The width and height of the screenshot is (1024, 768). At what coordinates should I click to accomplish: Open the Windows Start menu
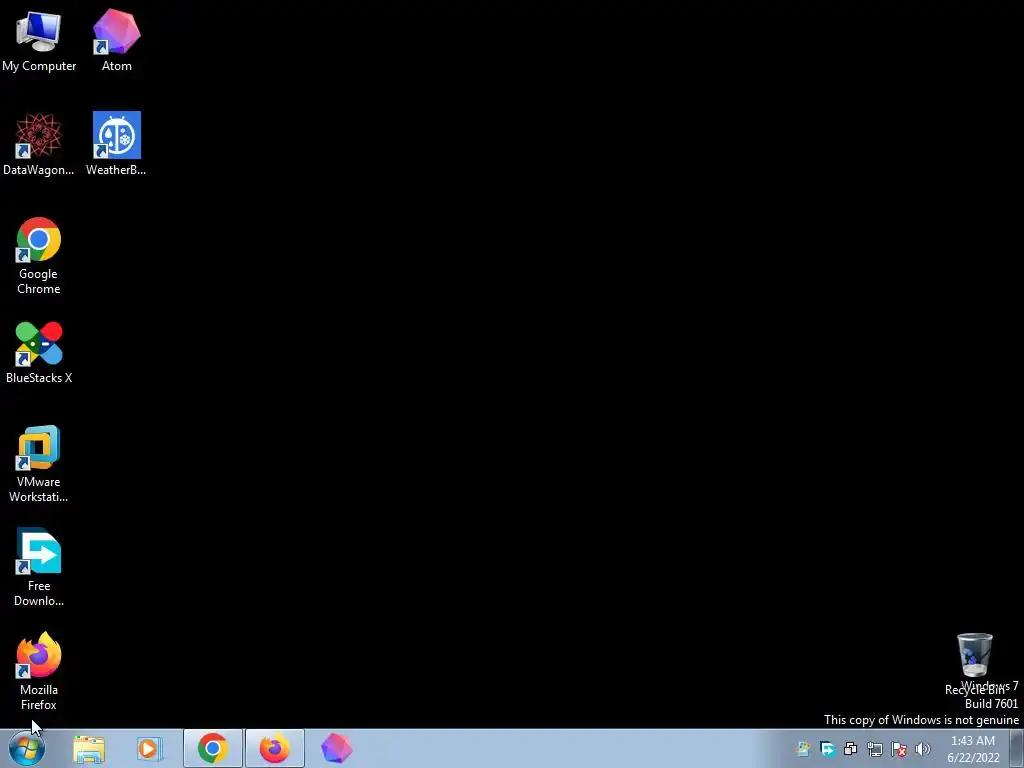coord(27,749)
